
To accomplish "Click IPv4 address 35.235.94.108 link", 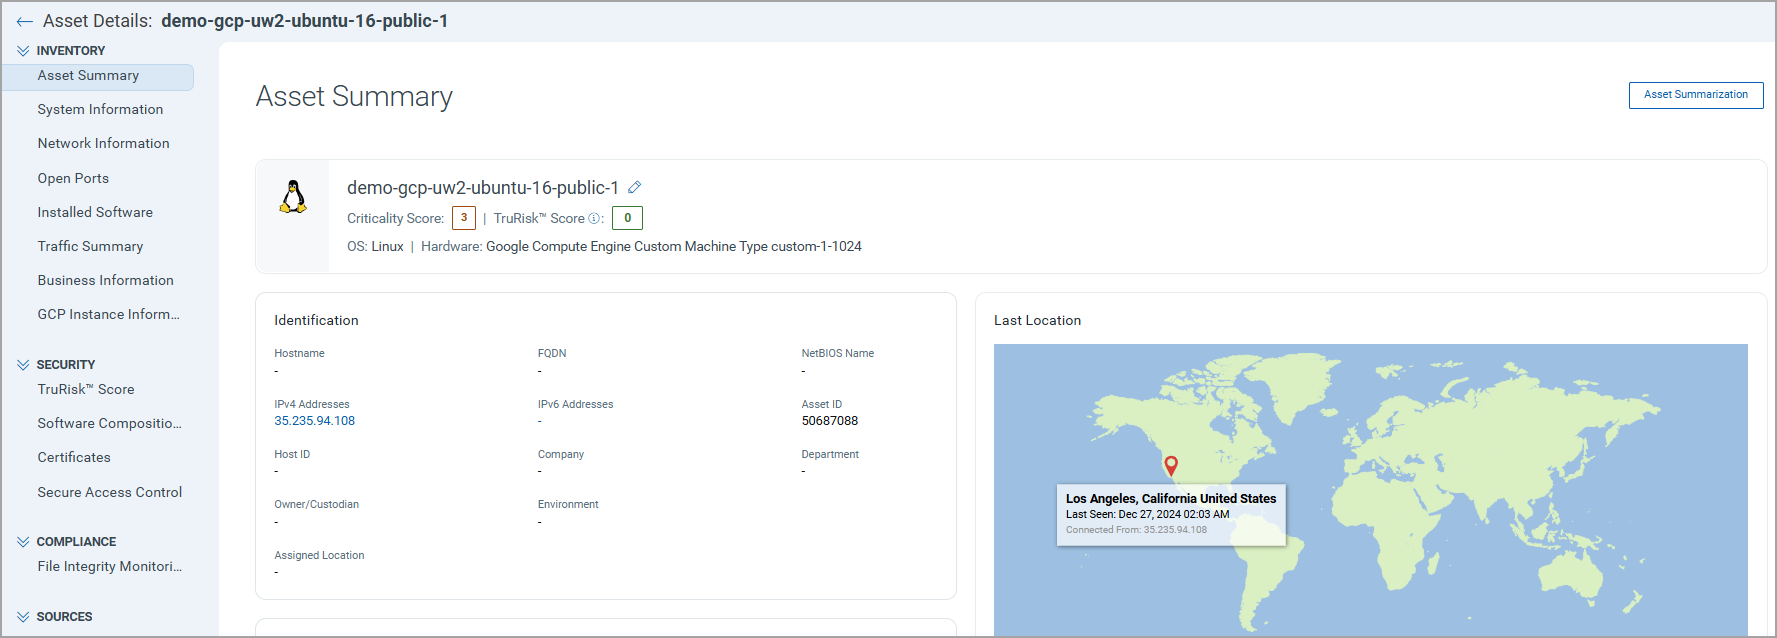I will pos(315,421).
